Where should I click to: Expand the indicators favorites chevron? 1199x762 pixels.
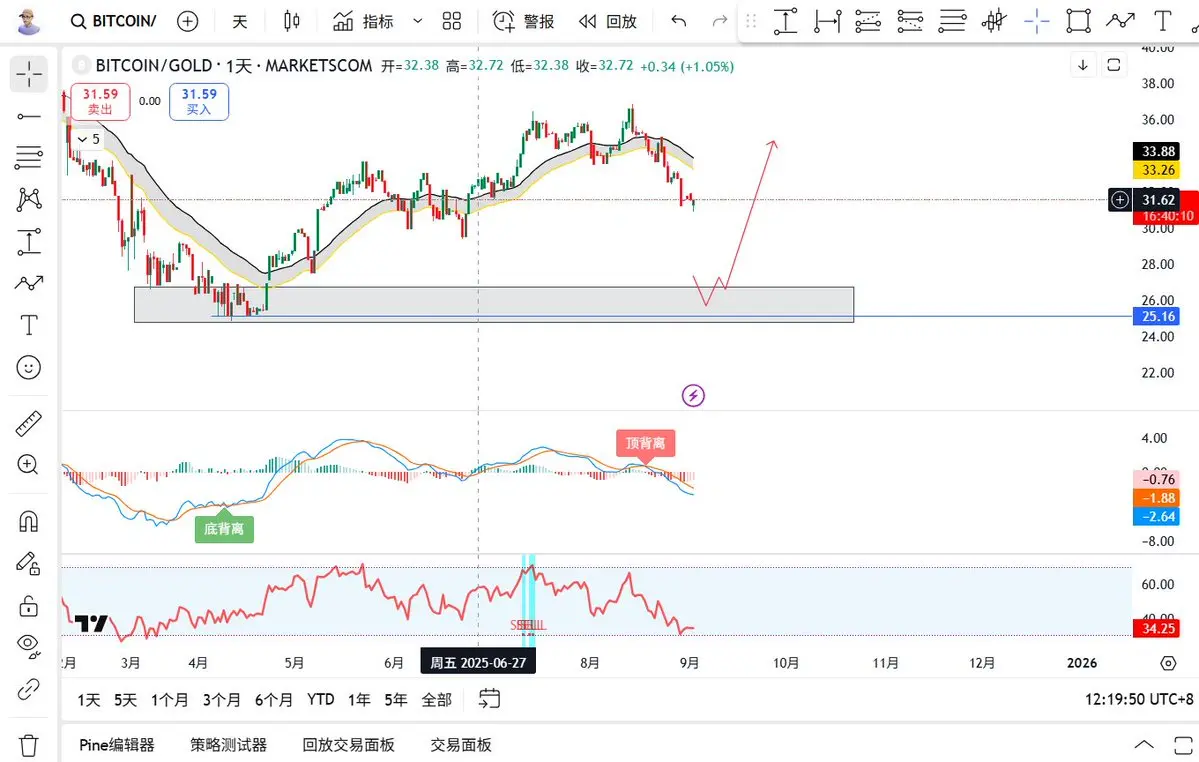tap(418, 21)
